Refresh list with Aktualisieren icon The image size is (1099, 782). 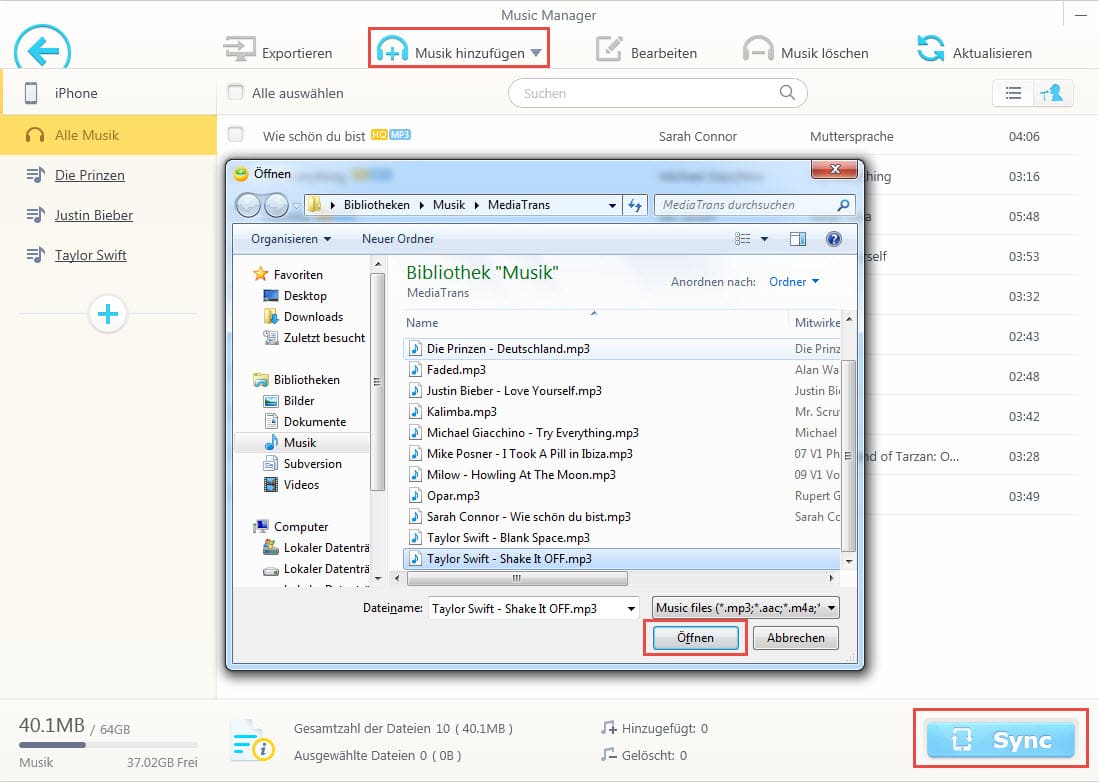point(930,50)
